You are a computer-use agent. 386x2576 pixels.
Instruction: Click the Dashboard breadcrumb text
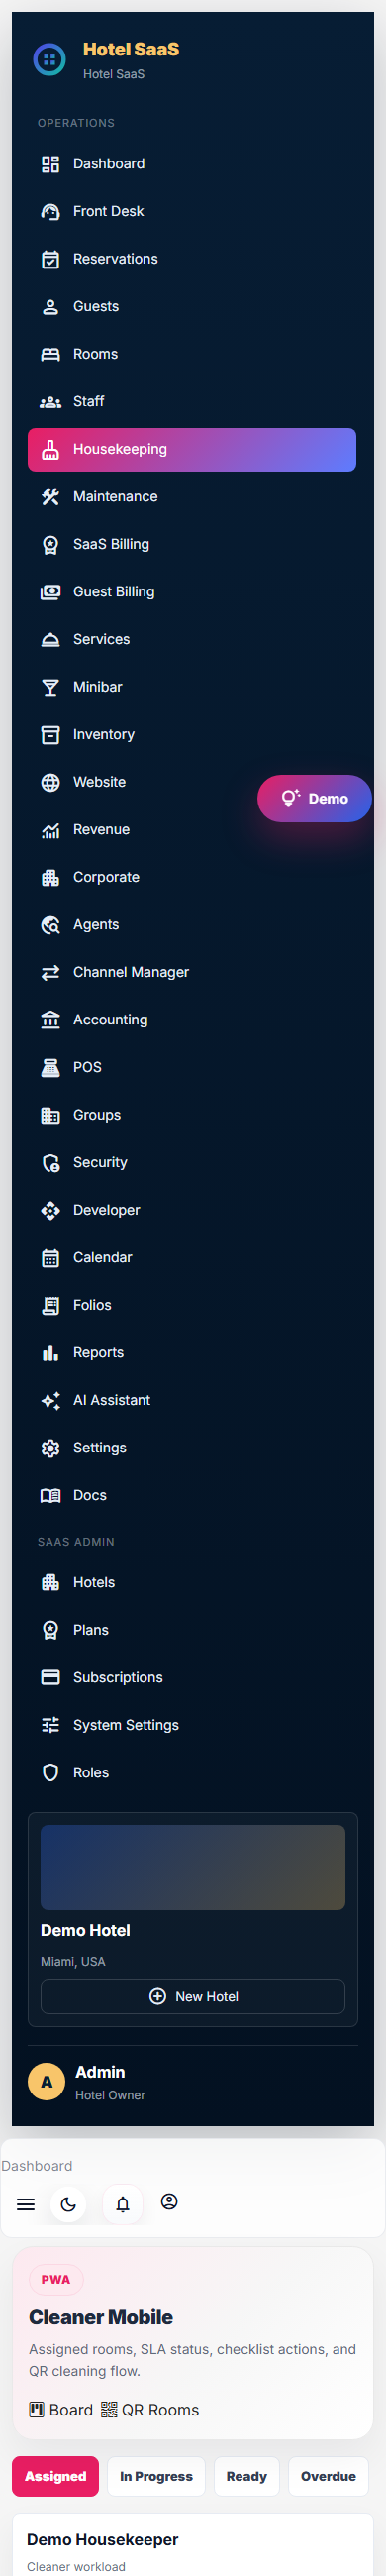(37, 2165)
